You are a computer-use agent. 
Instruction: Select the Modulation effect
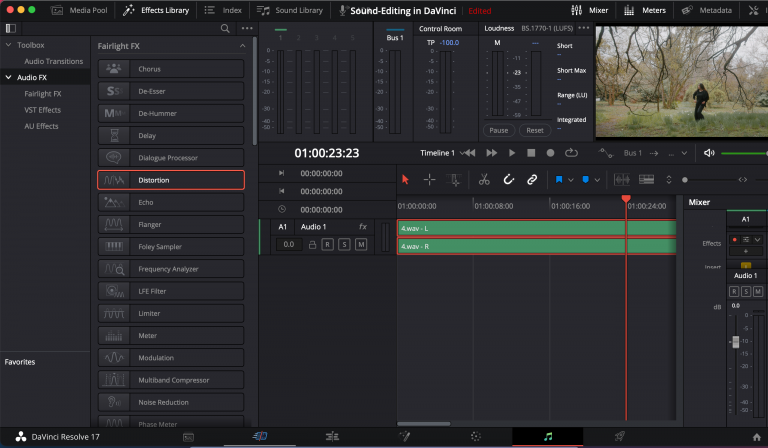[x=171, y=358]
